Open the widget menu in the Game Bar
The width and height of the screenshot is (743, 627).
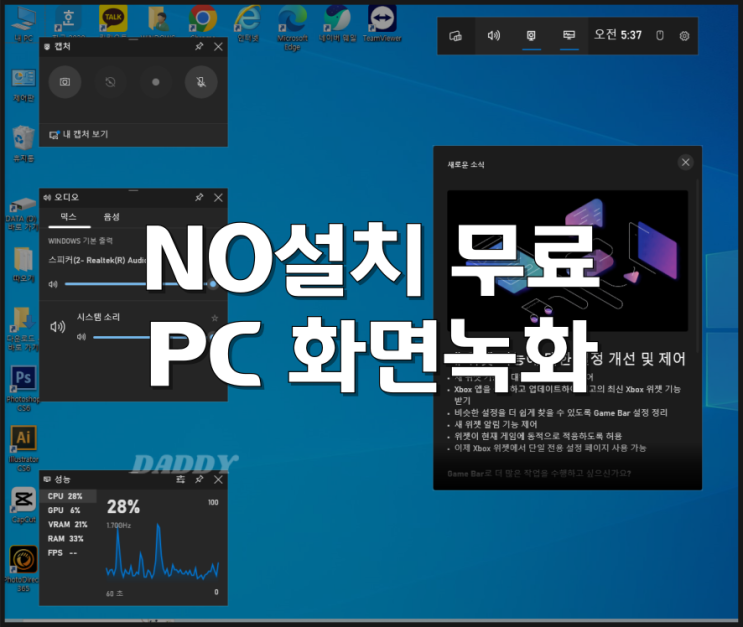coord(456,36)
